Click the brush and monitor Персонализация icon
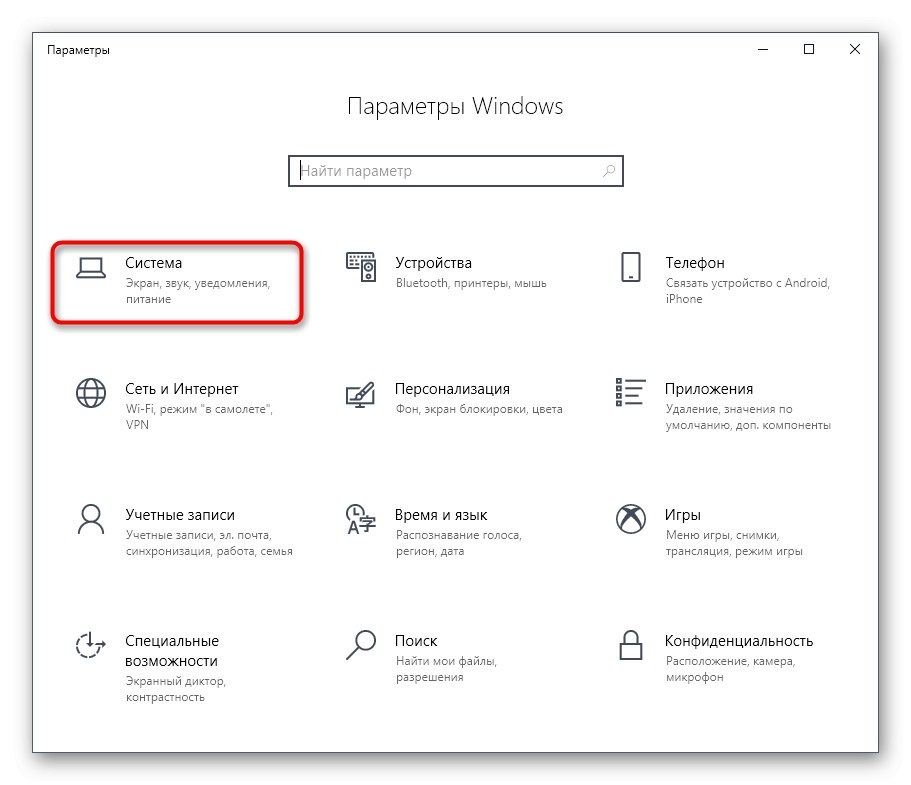911x785 pixels. coord(361,395)
